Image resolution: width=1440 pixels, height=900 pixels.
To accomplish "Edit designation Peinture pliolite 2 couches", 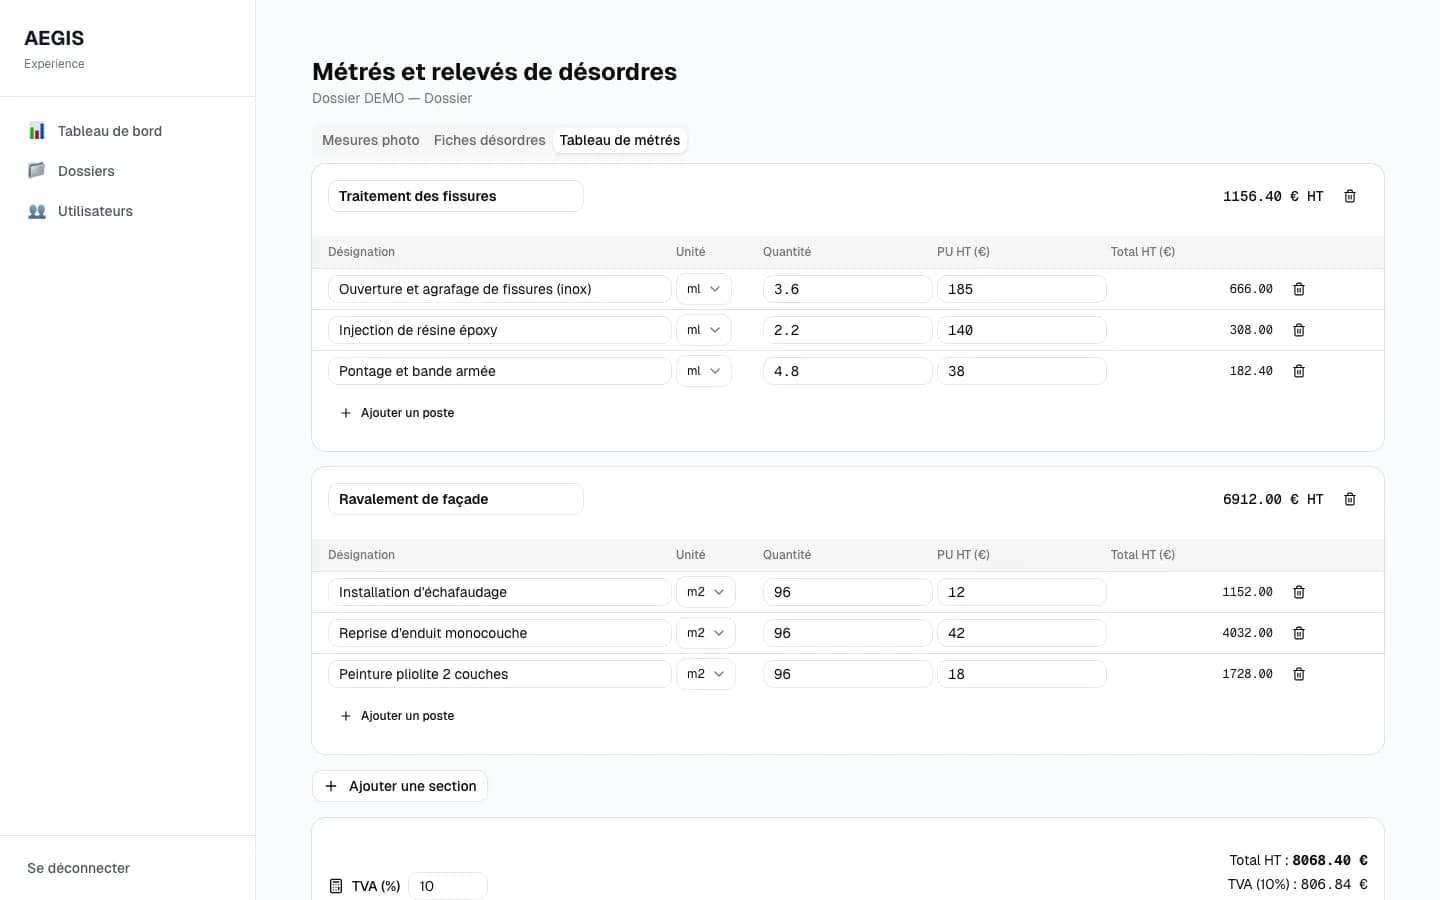I will (x=500, y=674).
